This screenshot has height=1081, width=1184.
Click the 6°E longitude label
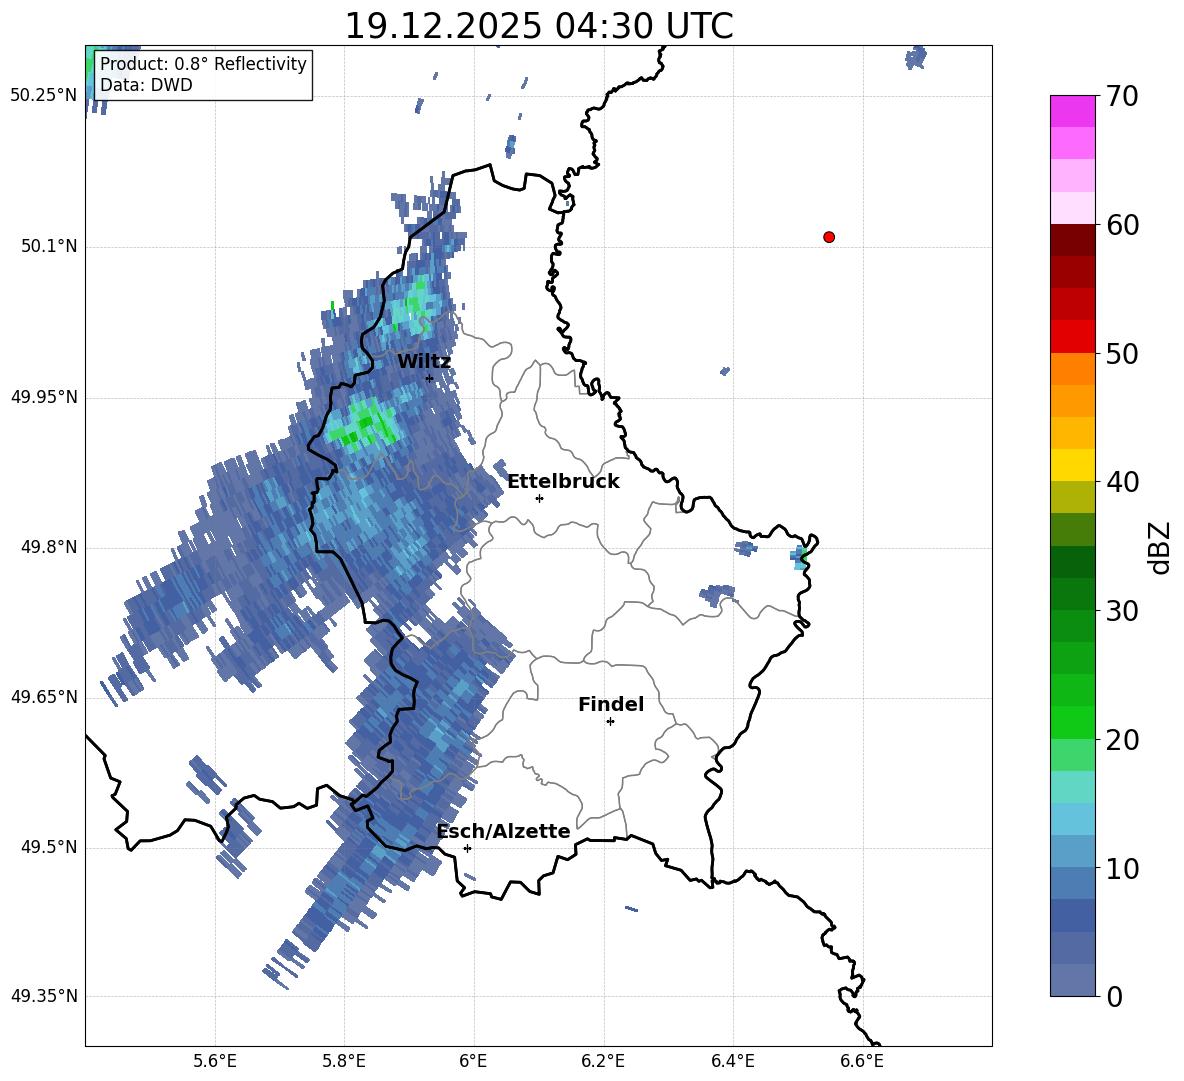tap(473, 1061)
